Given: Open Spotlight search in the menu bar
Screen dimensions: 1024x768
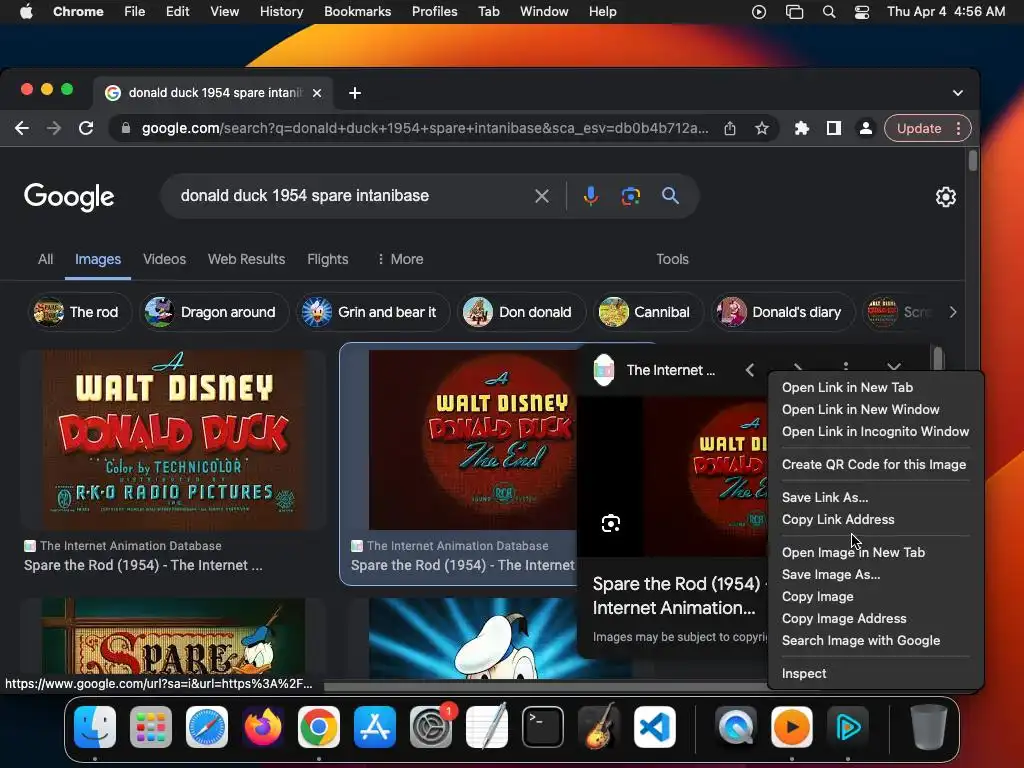Looking at the screenshot, I should pyautogui.click(x=829, y=12).
